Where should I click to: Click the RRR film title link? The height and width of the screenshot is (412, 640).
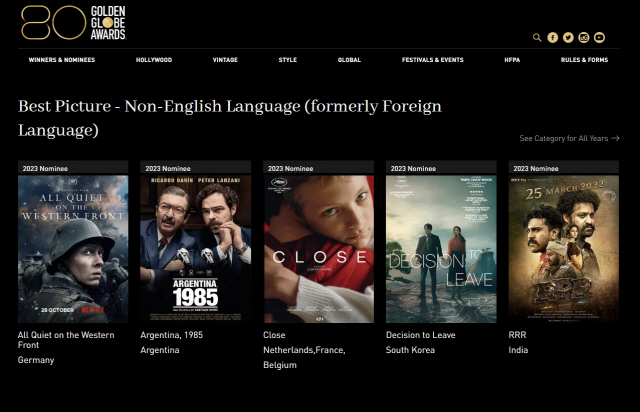coord(517,335)
